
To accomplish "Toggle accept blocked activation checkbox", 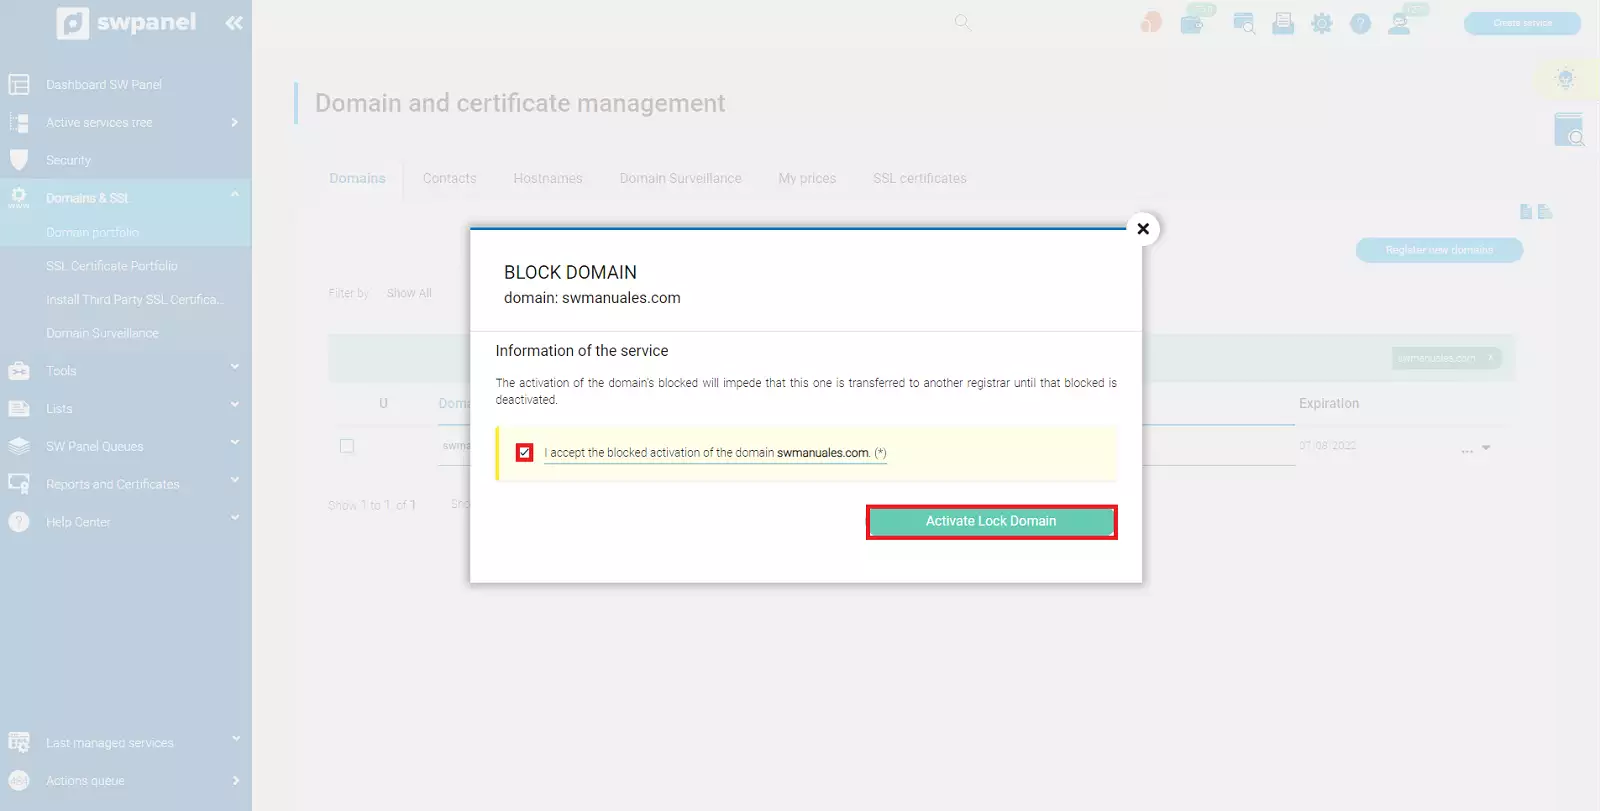I will click(525, 453).
